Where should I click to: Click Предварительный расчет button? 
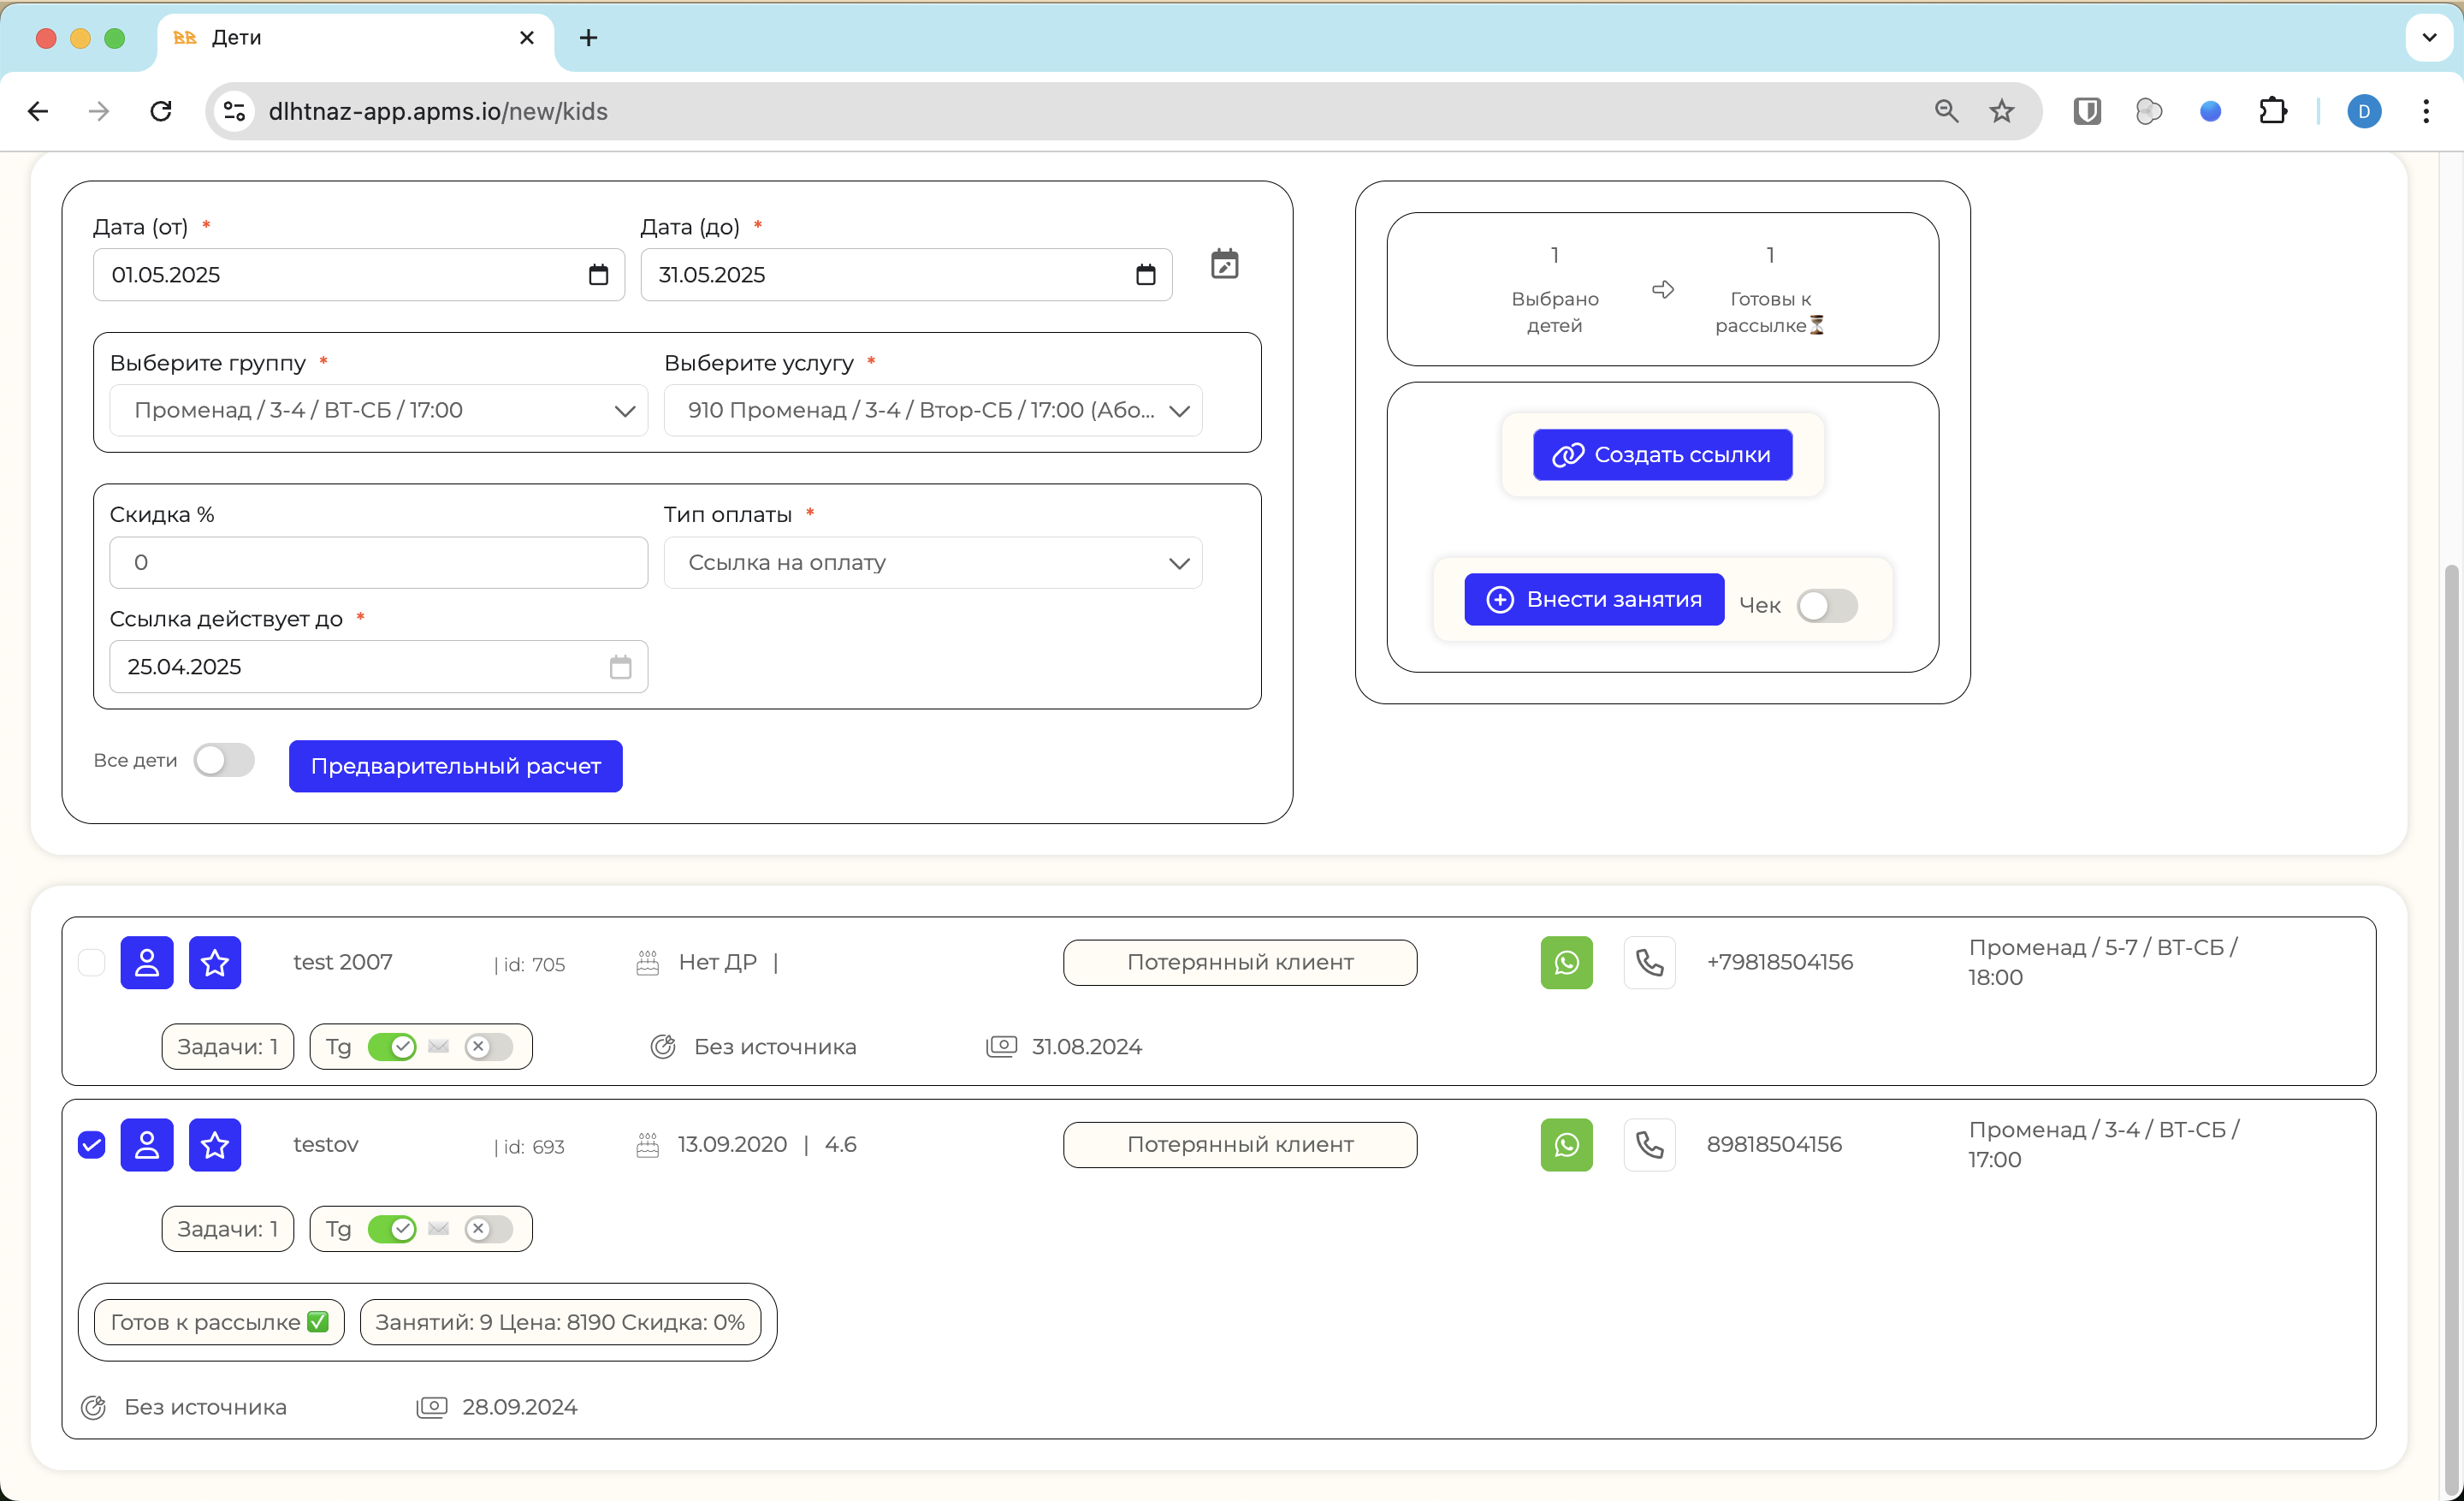tap(456, 766)
